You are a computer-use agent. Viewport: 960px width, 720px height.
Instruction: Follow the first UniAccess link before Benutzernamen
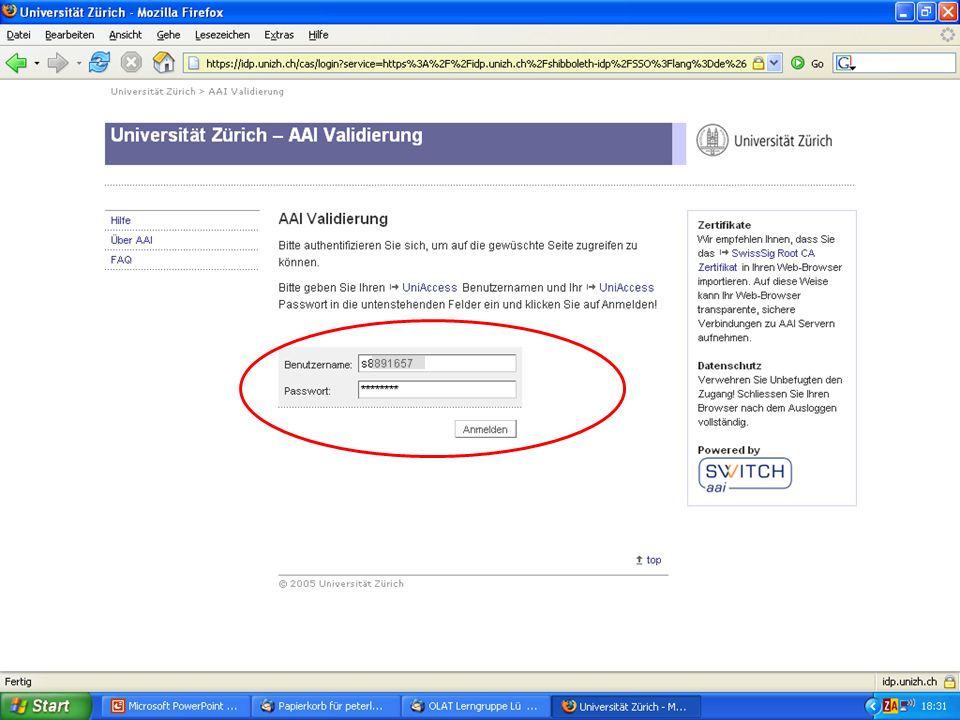[430, 288]
